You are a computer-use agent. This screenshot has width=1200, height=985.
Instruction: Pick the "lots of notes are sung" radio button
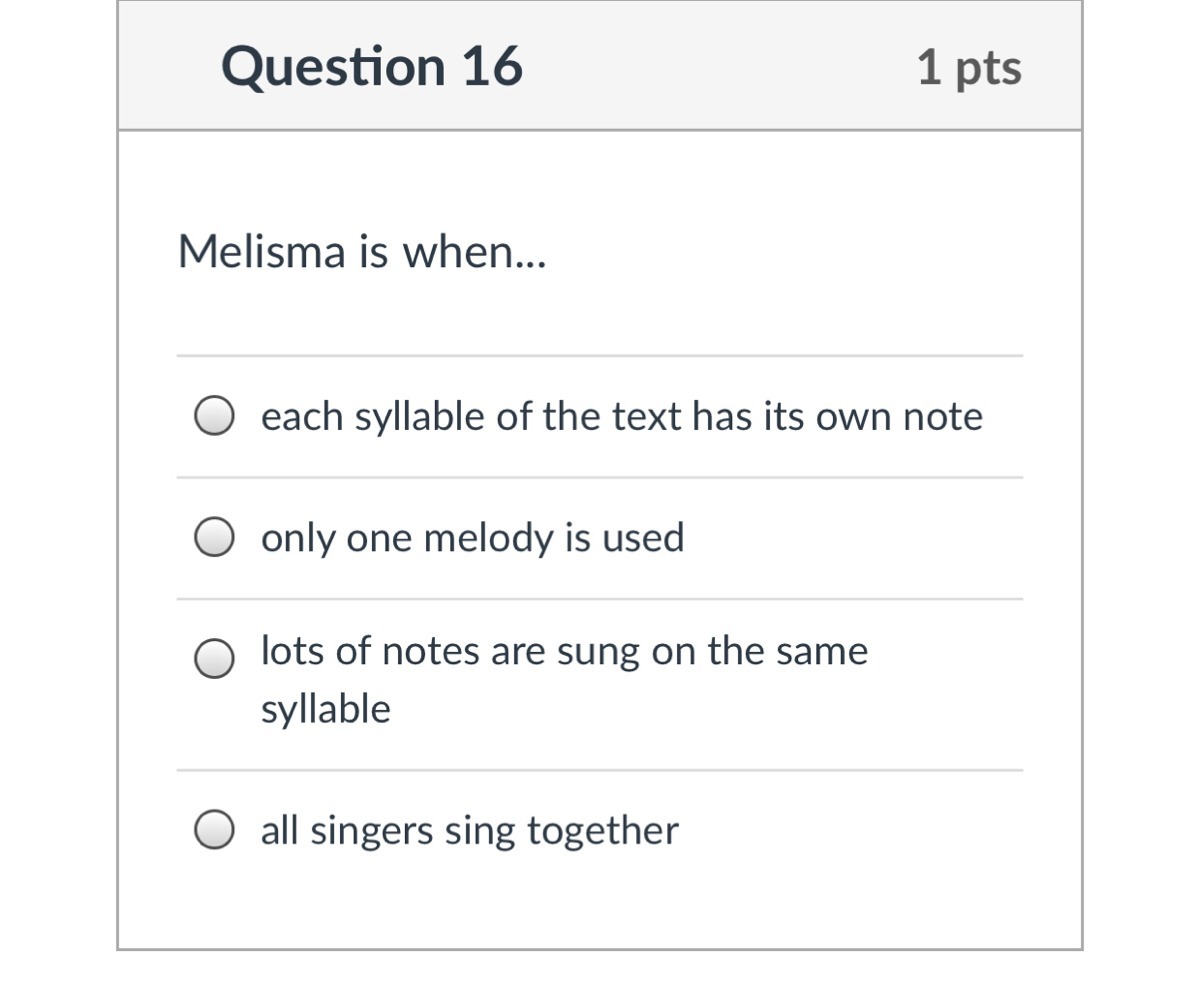click(214, 659)
